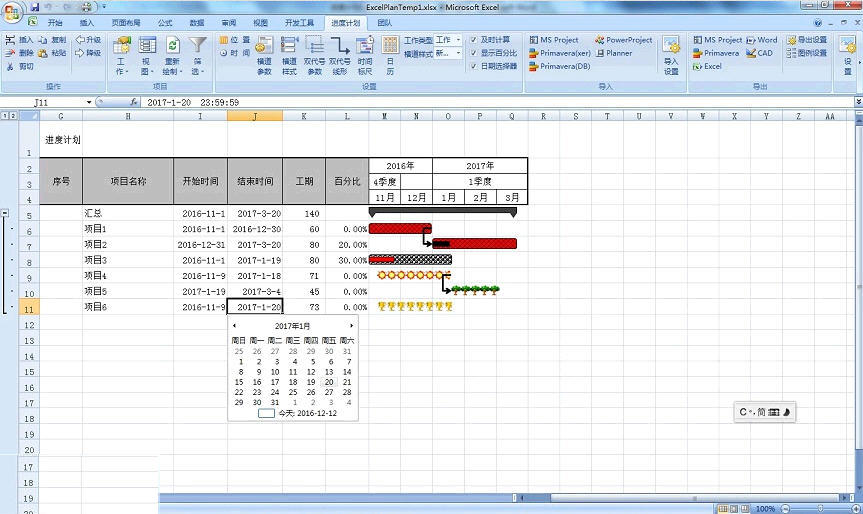Click the 剪切 scissors icon

click(x=10, y=66)
